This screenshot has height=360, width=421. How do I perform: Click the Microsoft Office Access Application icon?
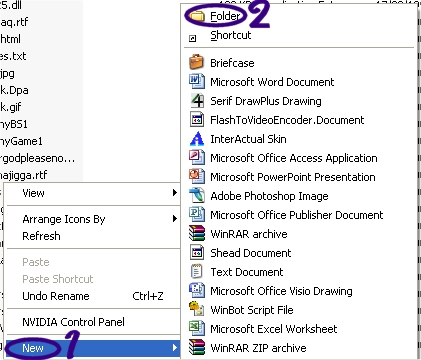pos(197,157)
